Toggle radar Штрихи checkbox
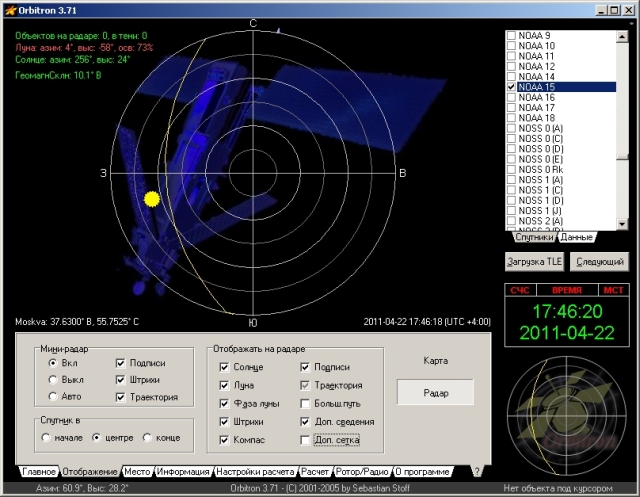This screenshot has width=640, height=497. 224,422
